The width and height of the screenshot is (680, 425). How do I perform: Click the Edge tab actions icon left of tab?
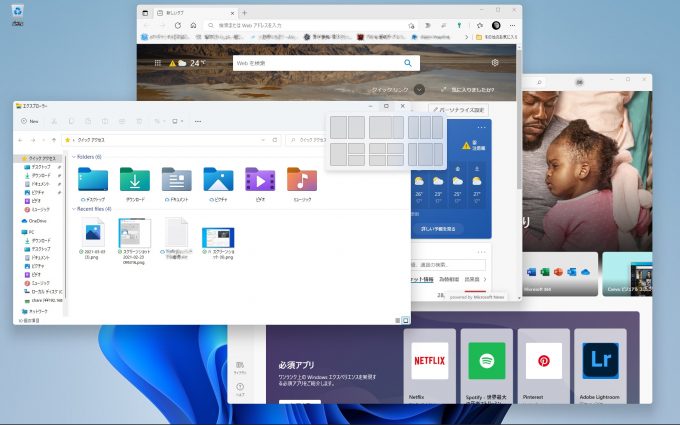[145, 13]
